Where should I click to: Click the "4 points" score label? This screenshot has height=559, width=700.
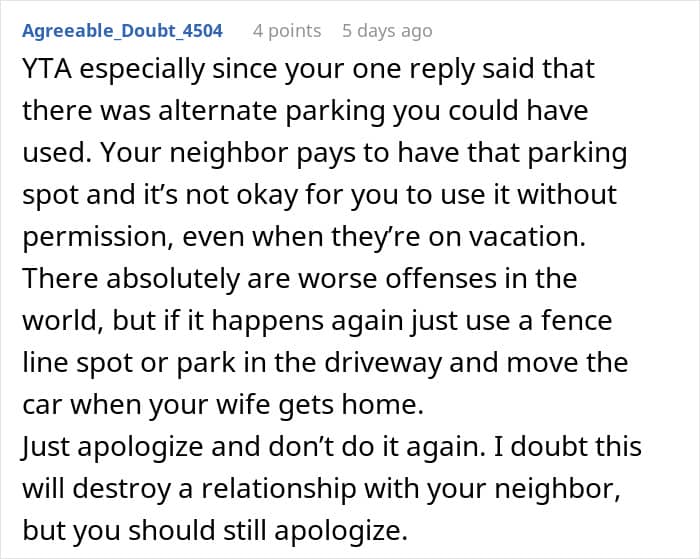(x=287, y=31)
